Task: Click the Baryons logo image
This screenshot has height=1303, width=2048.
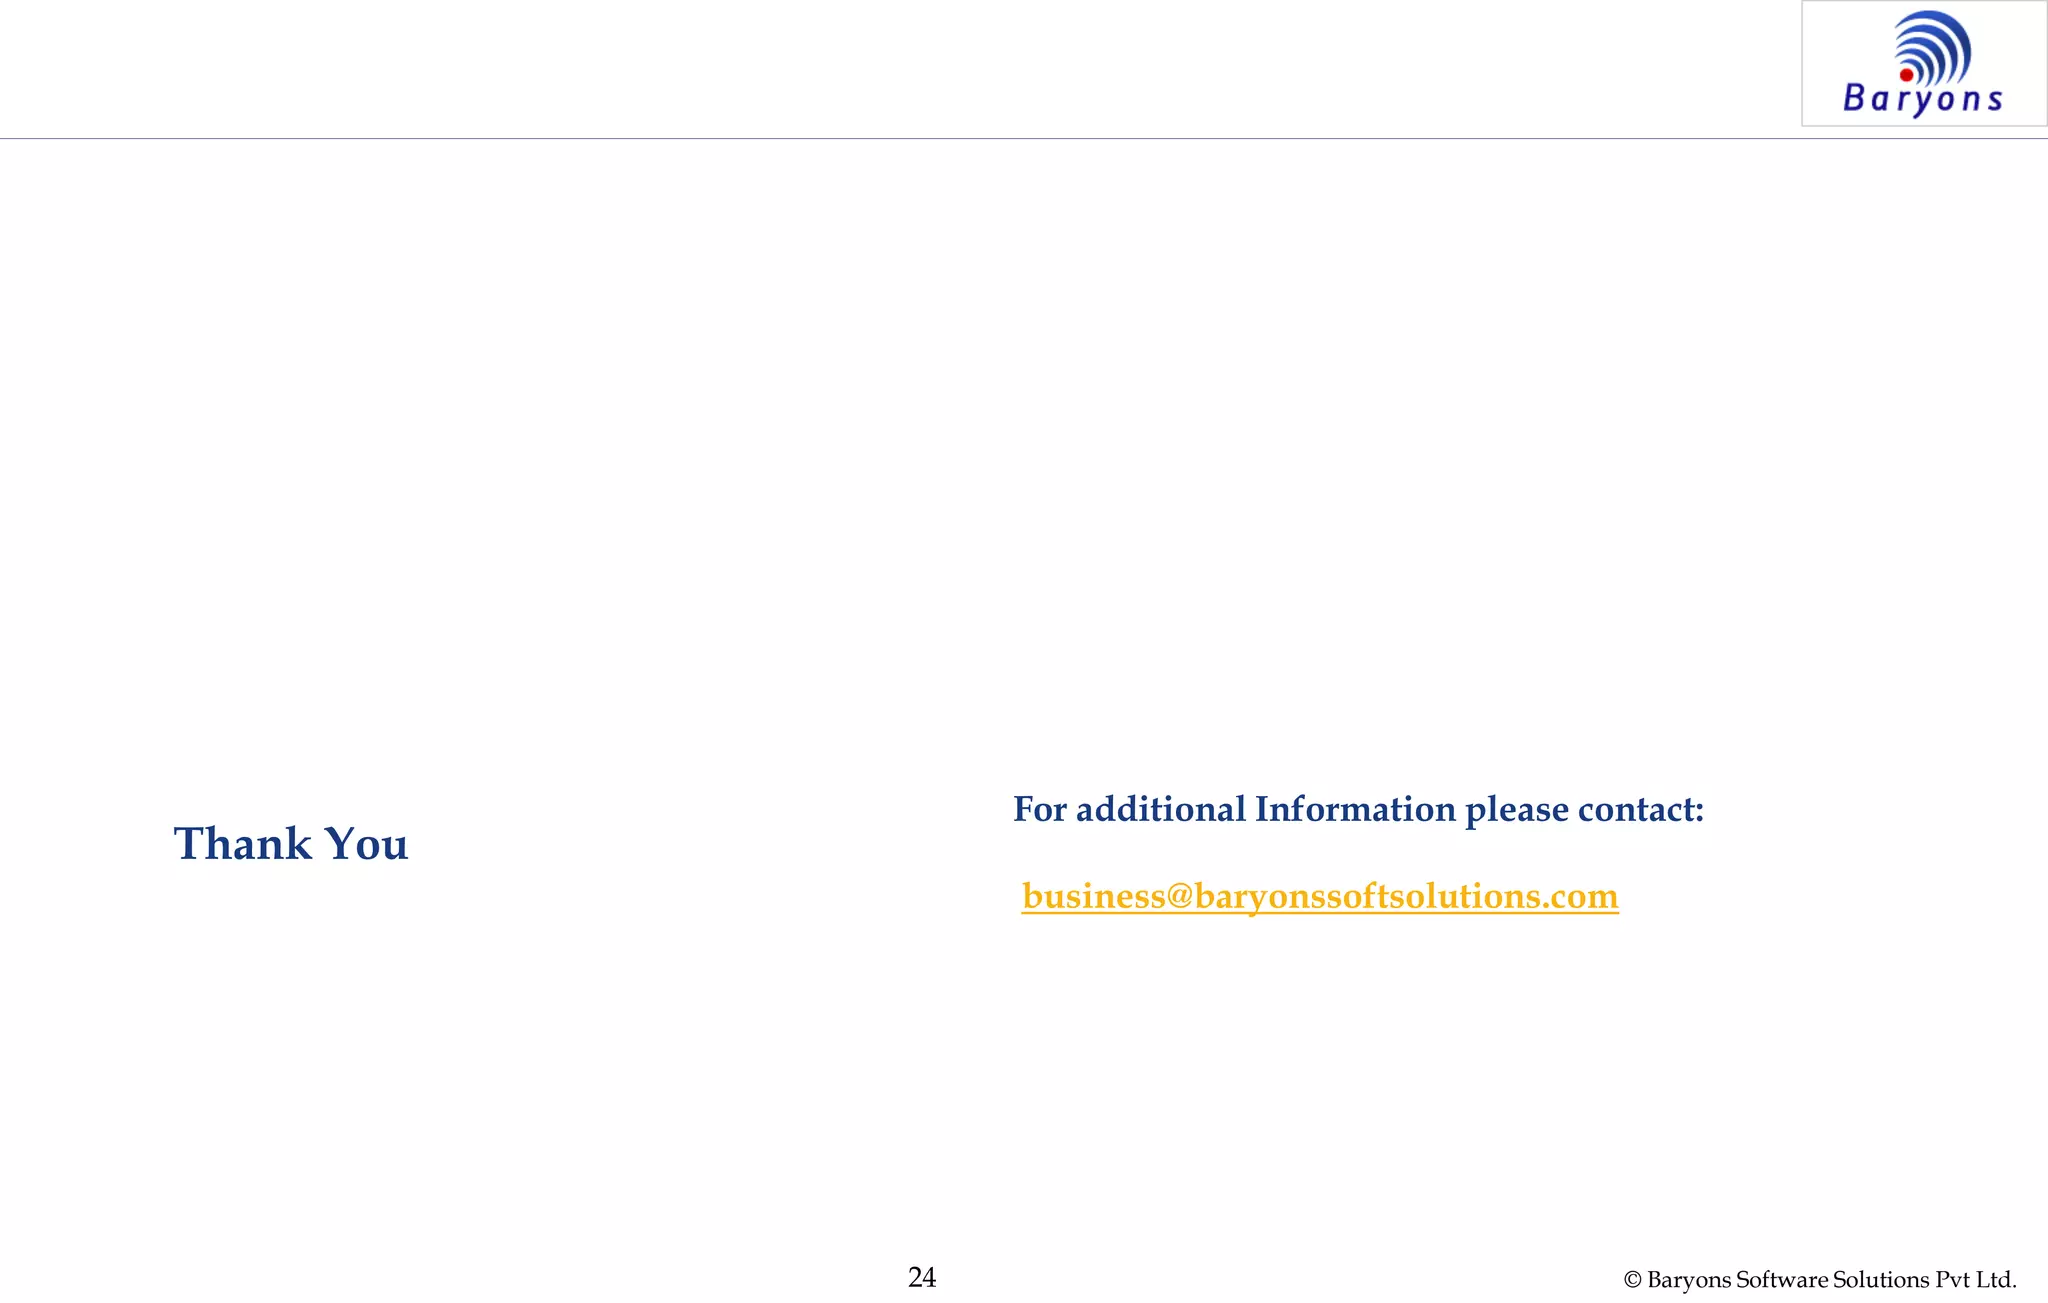Action: [1924, 64]
